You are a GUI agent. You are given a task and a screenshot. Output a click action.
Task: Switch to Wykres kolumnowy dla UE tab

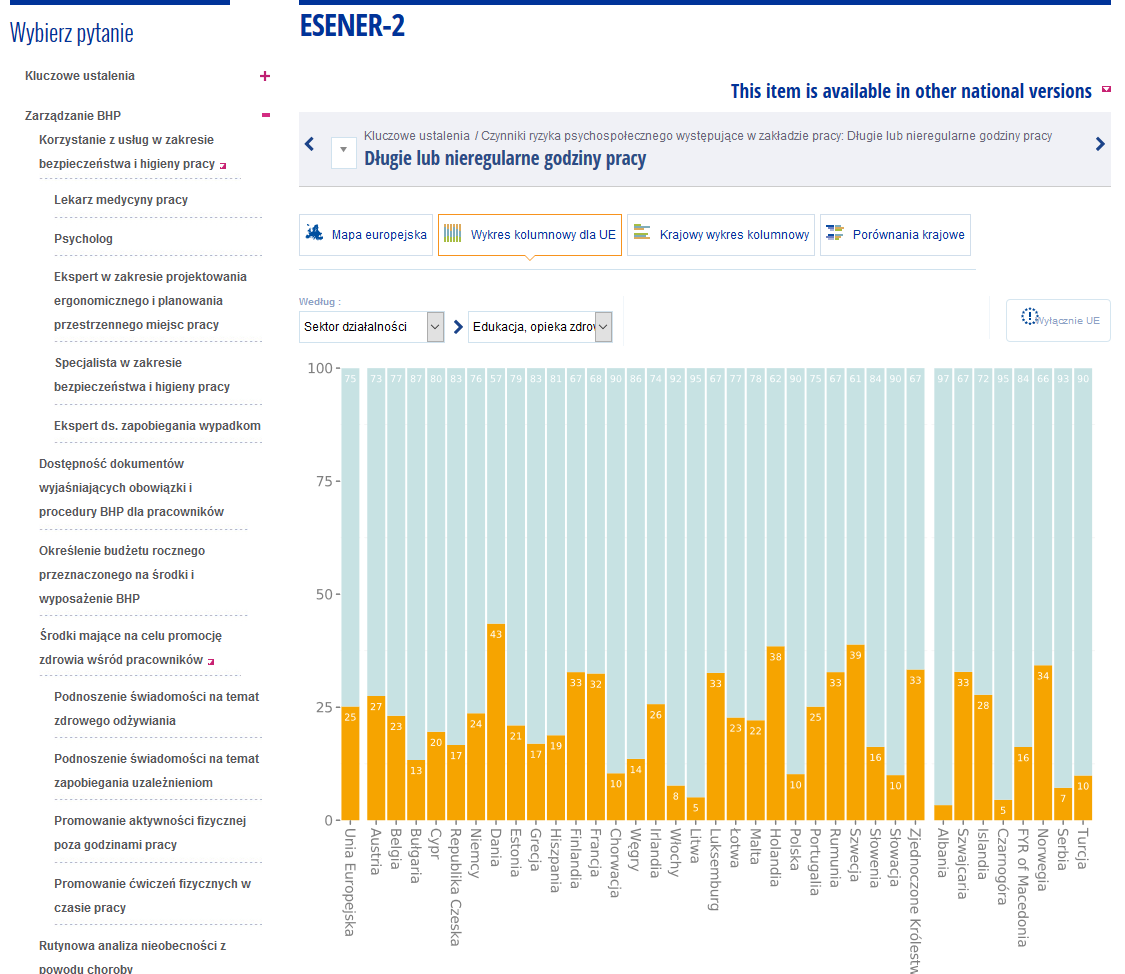[529, 235]
